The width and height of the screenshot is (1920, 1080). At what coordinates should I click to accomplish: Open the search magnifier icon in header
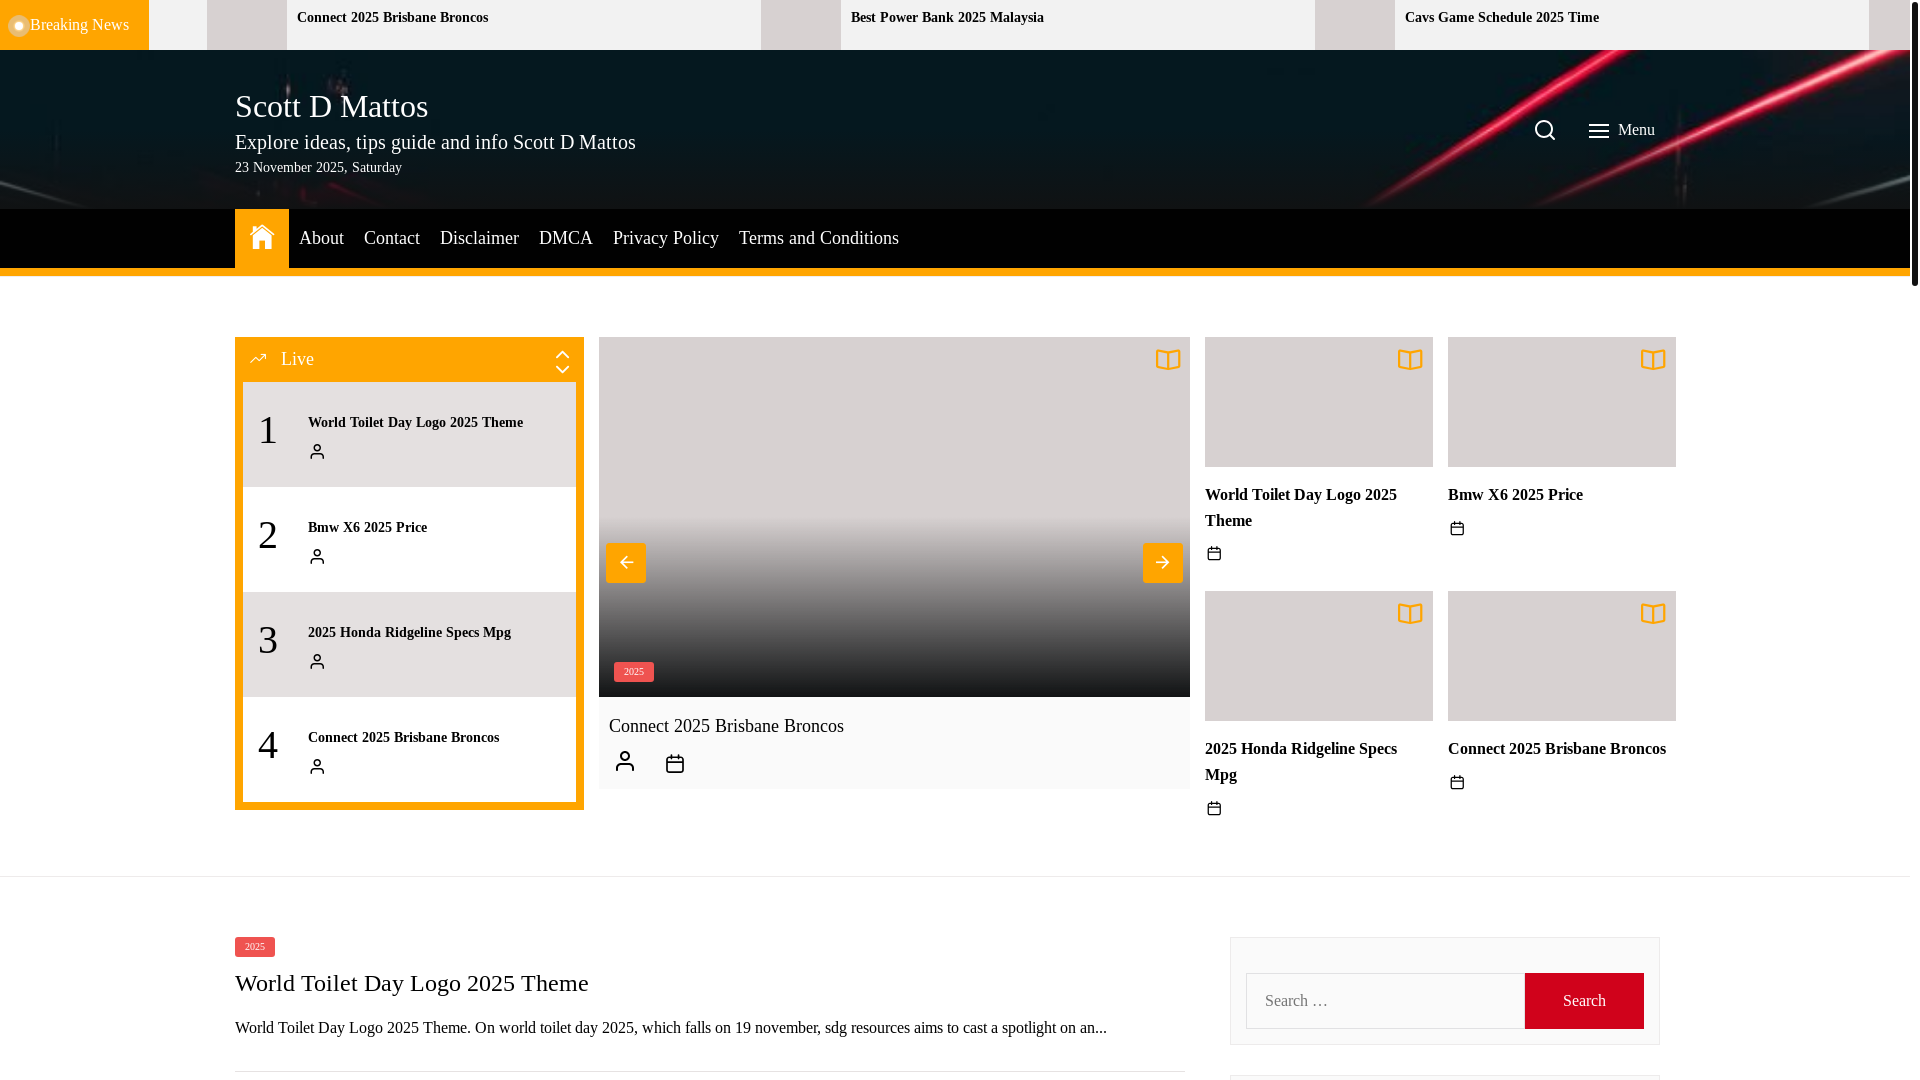coord(1544,130)
